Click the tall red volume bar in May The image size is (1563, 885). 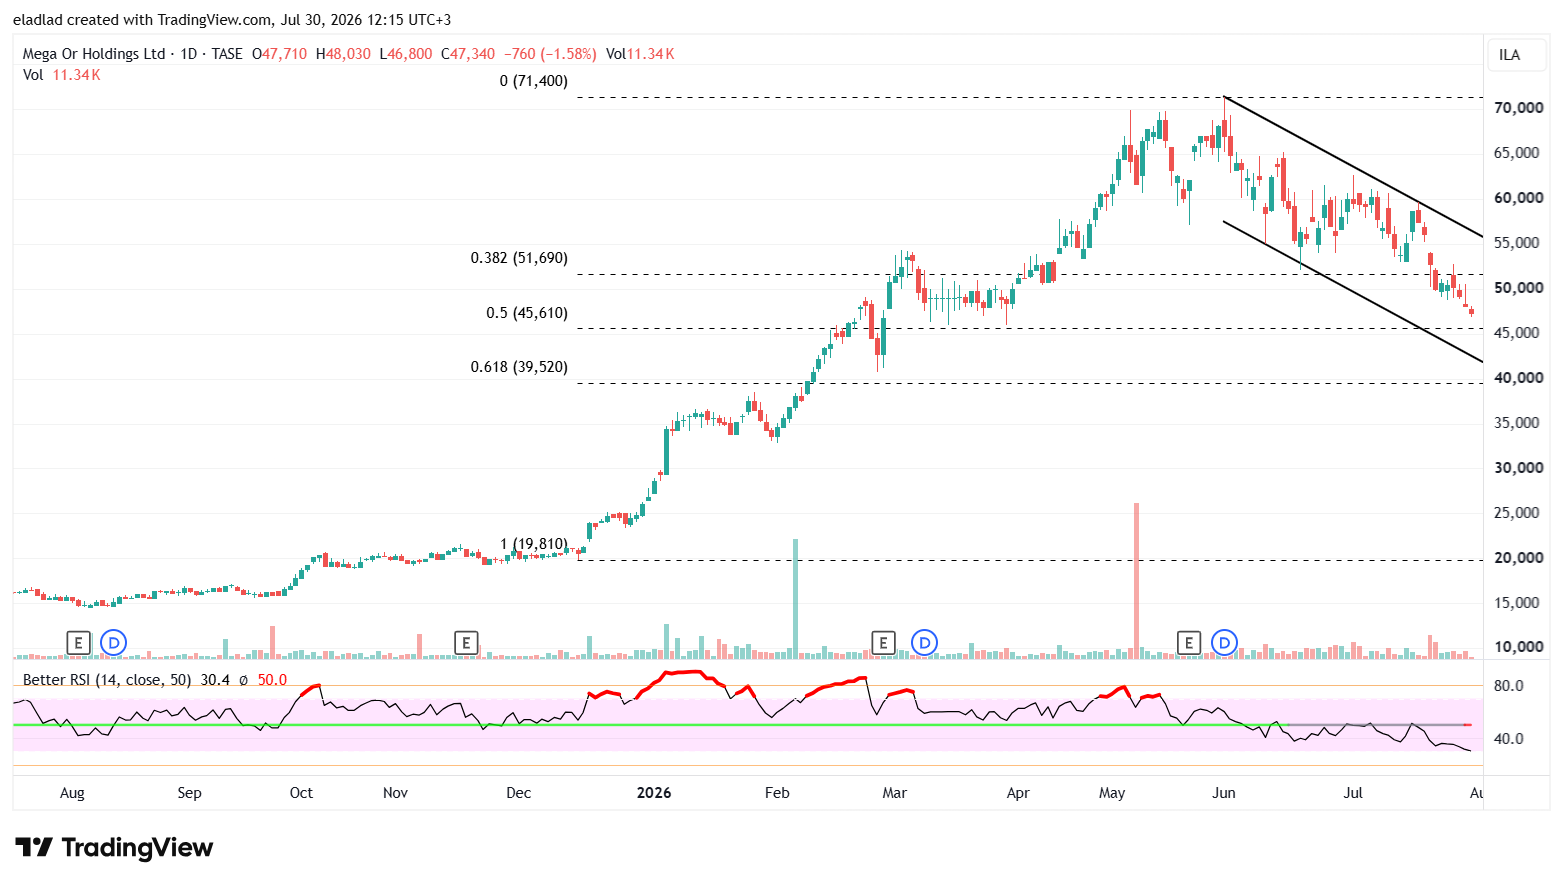click(x=1136, y=580)
